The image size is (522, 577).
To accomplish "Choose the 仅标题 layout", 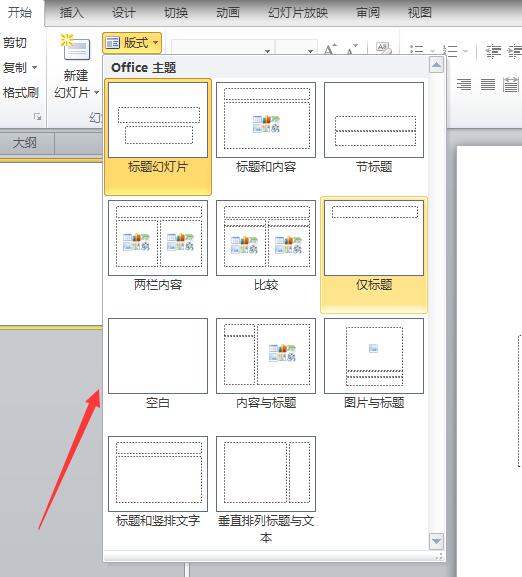I will pyautogui.click(x=374, y=255).
